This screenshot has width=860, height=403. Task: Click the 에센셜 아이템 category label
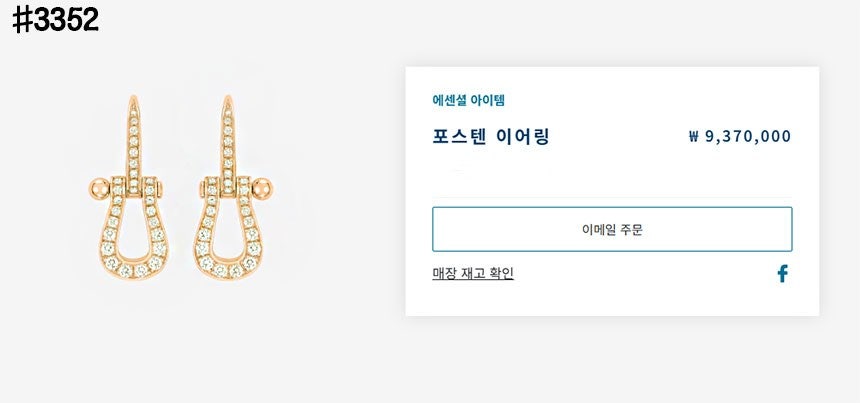(468, 100)
